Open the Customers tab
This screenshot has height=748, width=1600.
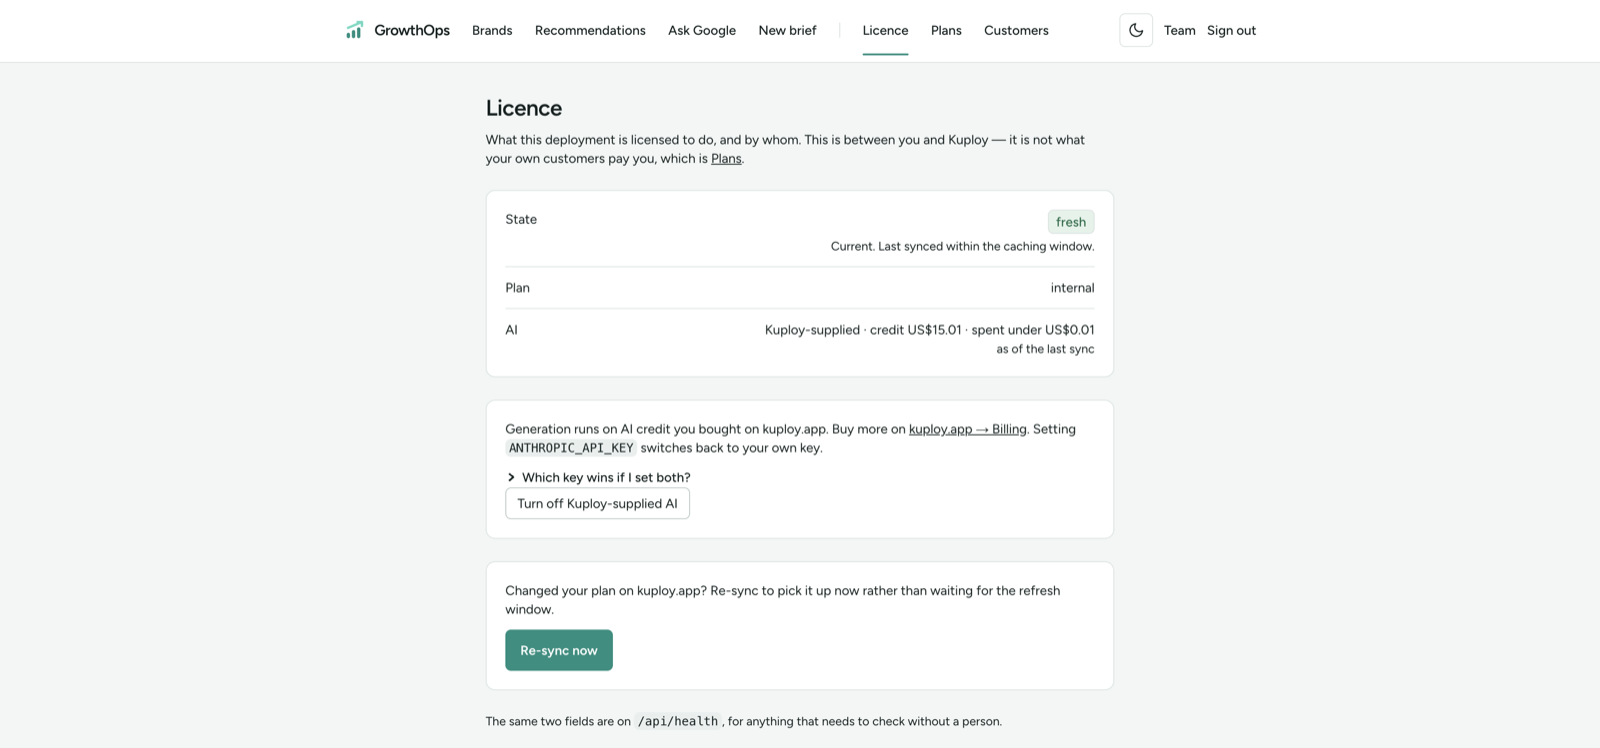1016,30
